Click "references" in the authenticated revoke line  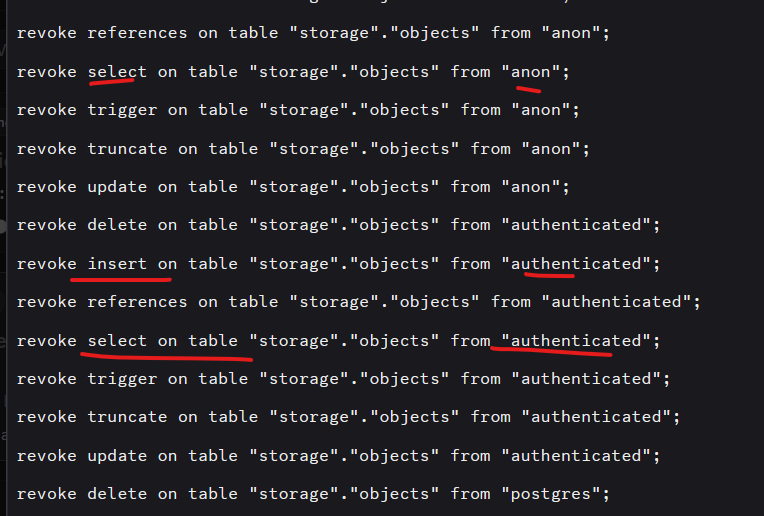coord(137,301)
